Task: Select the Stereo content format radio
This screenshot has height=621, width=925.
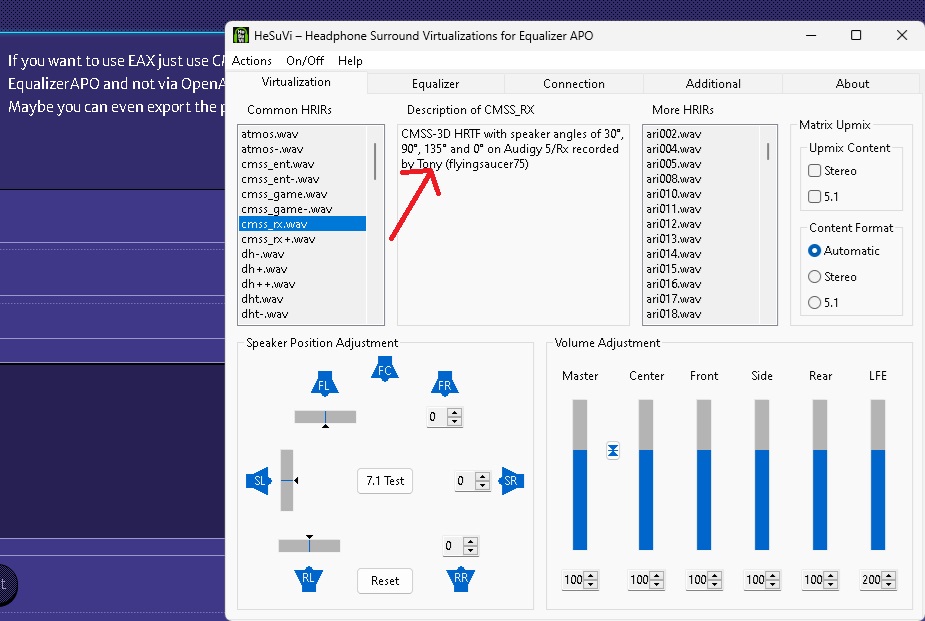Action: 815,277
